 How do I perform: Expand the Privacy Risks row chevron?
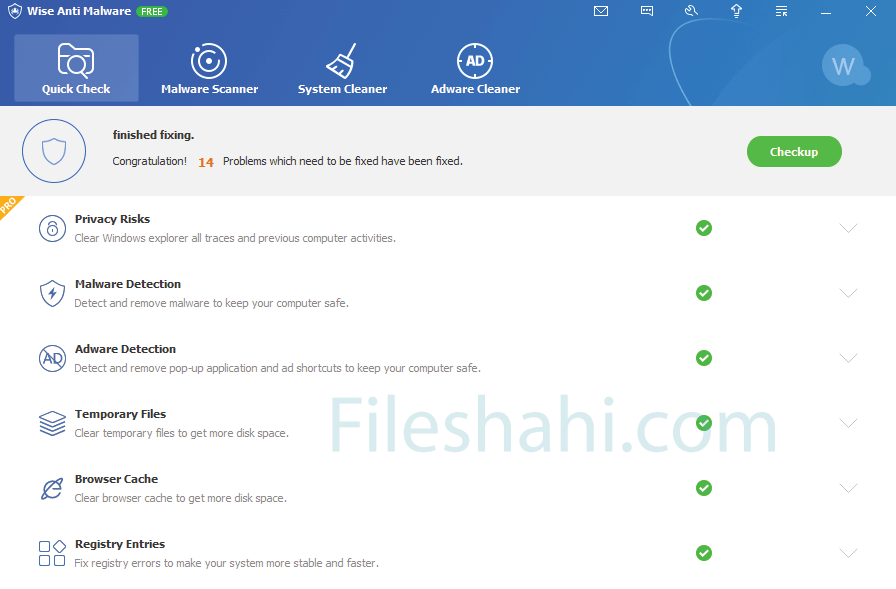tap(848, 228)
